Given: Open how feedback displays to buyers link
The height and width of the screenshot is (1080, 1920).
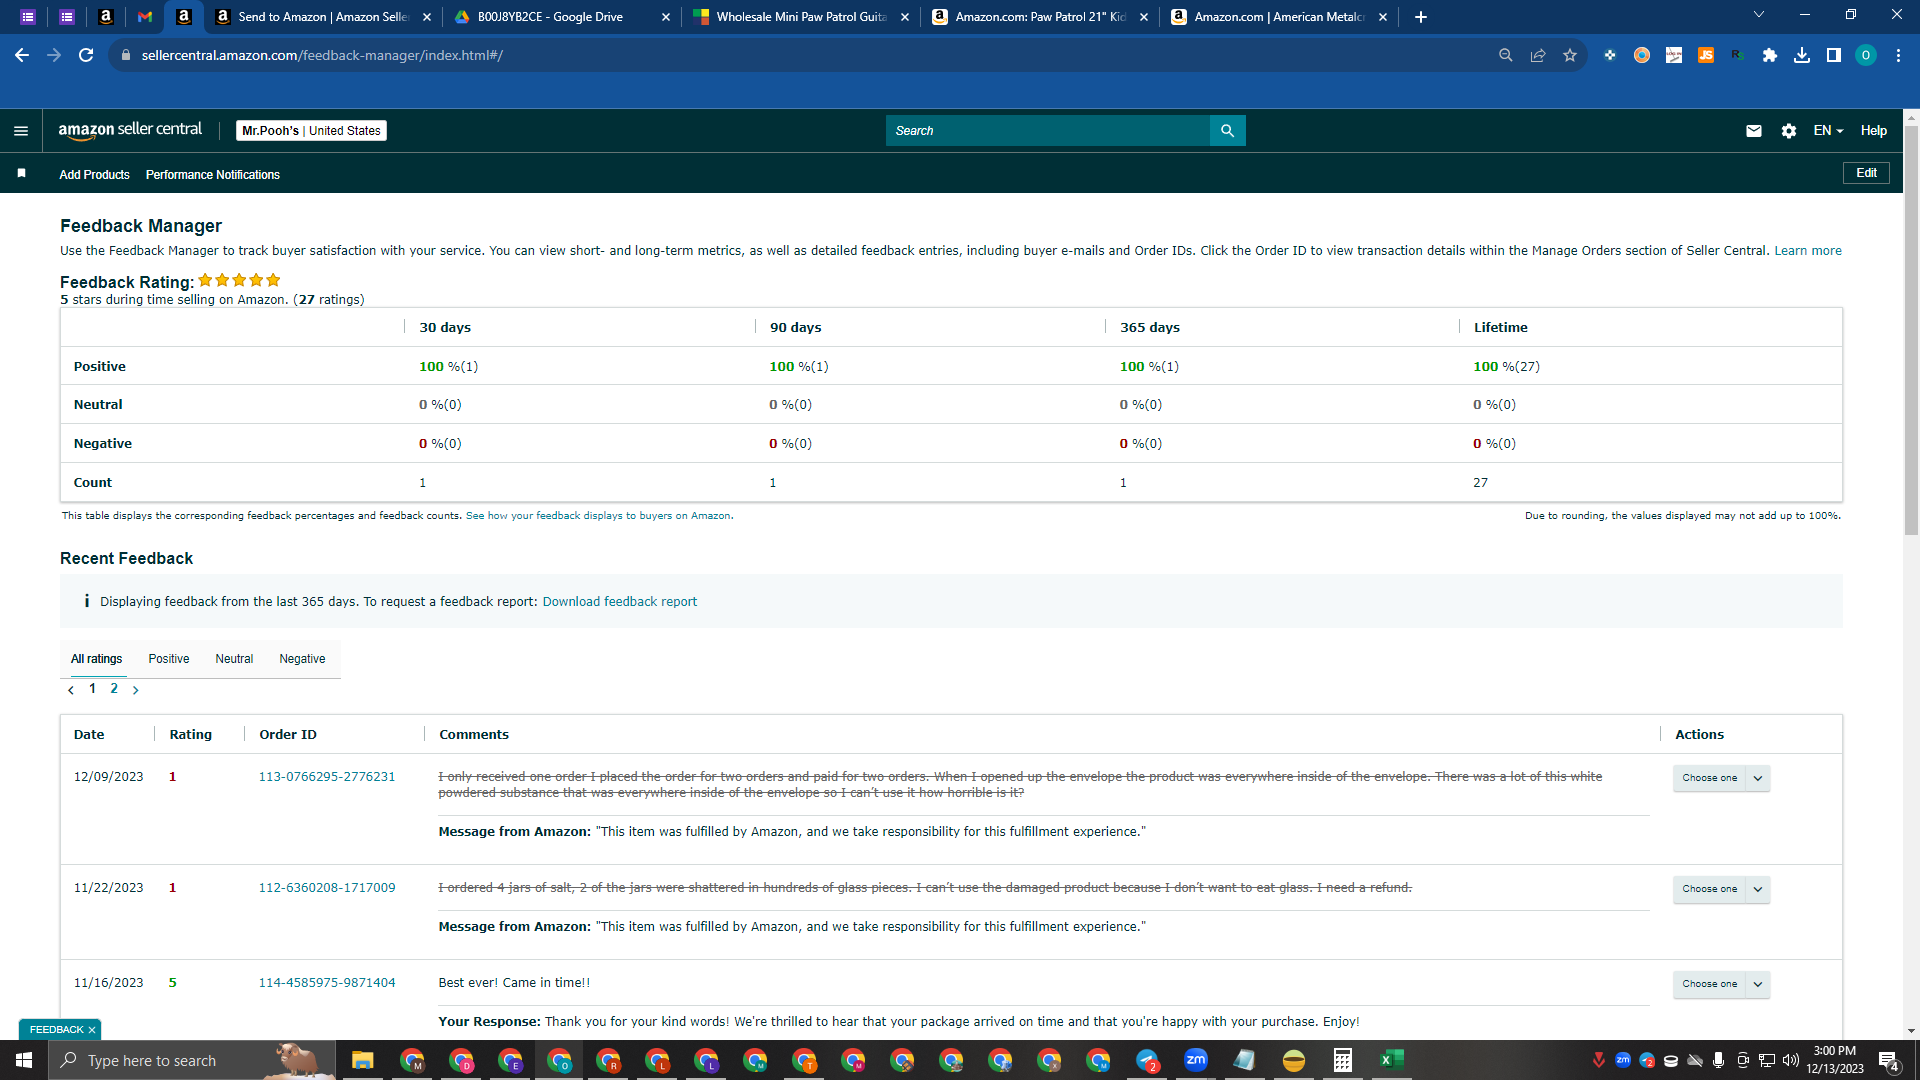Looking at the screenshot, I should (598, 516).
